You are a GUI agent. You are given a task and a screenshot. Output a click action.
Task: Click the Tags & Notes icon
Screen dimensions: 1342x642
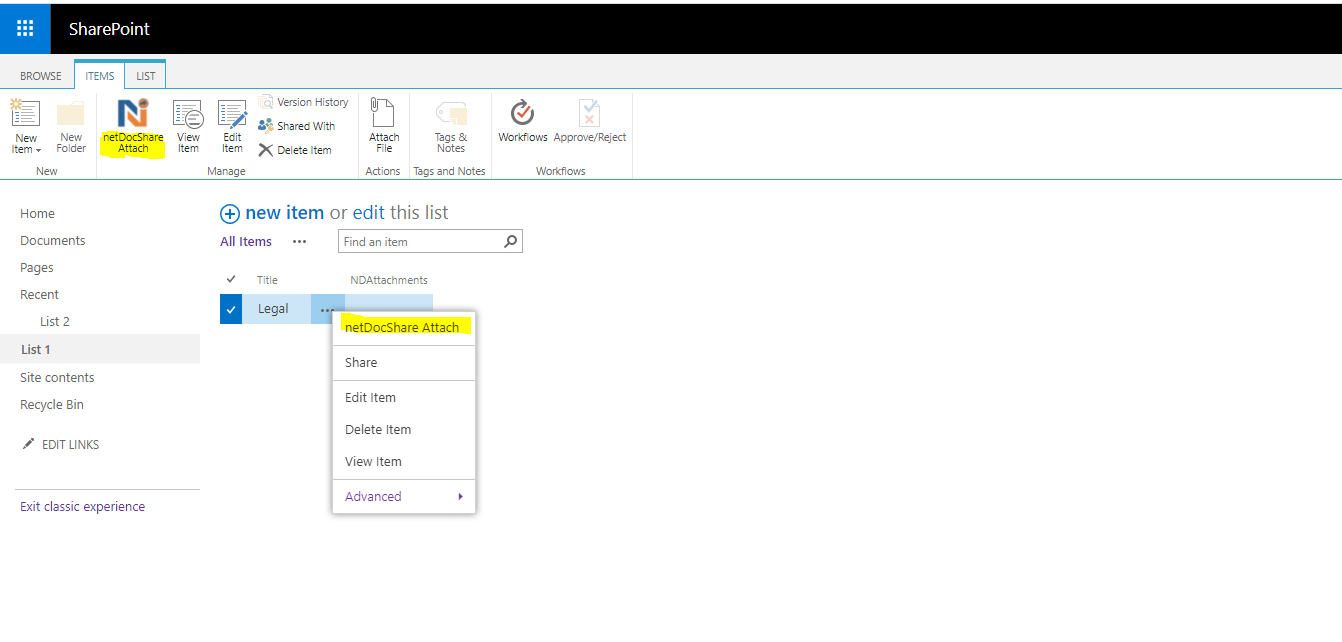click(x=451, y=114)
